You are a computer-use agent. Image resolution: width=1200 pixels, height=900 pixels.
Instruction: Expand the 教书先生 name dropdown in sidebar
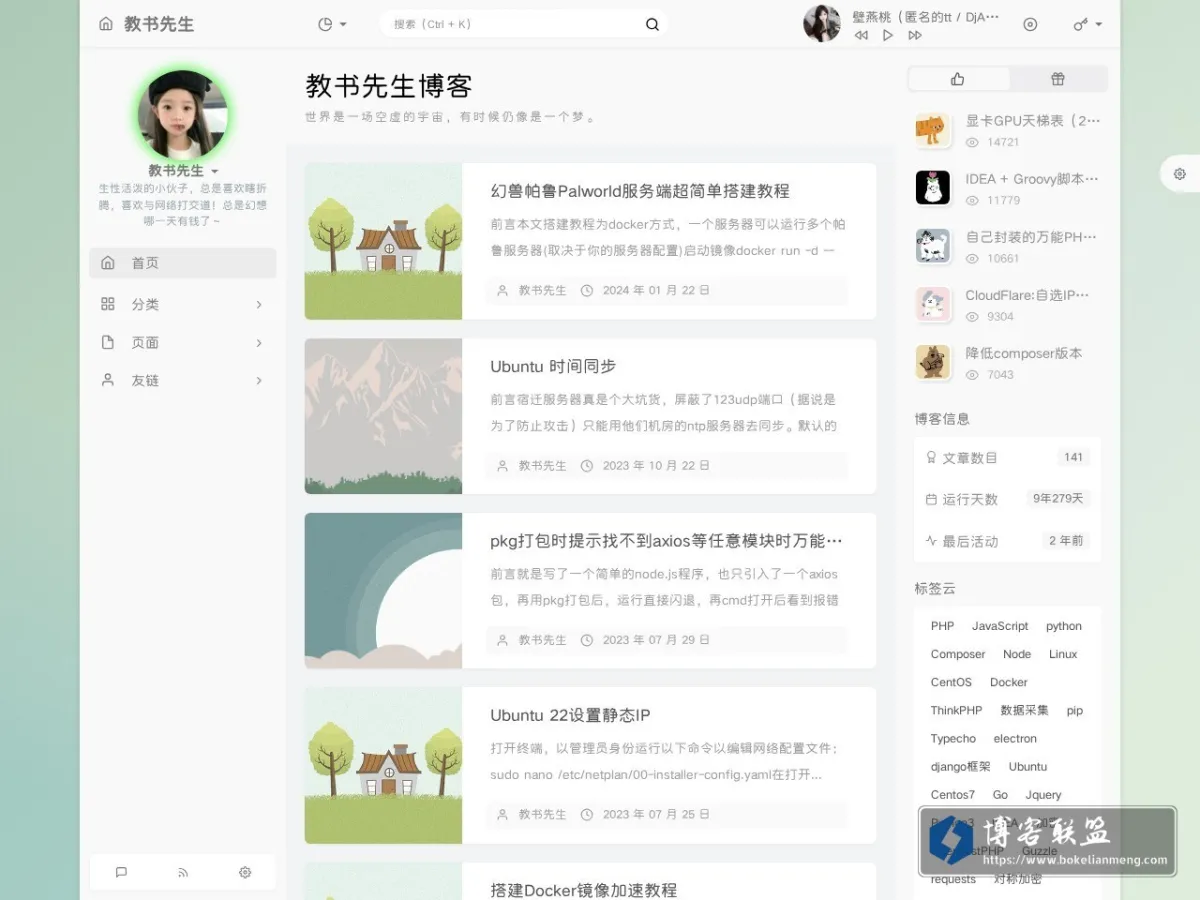point(183,171)
